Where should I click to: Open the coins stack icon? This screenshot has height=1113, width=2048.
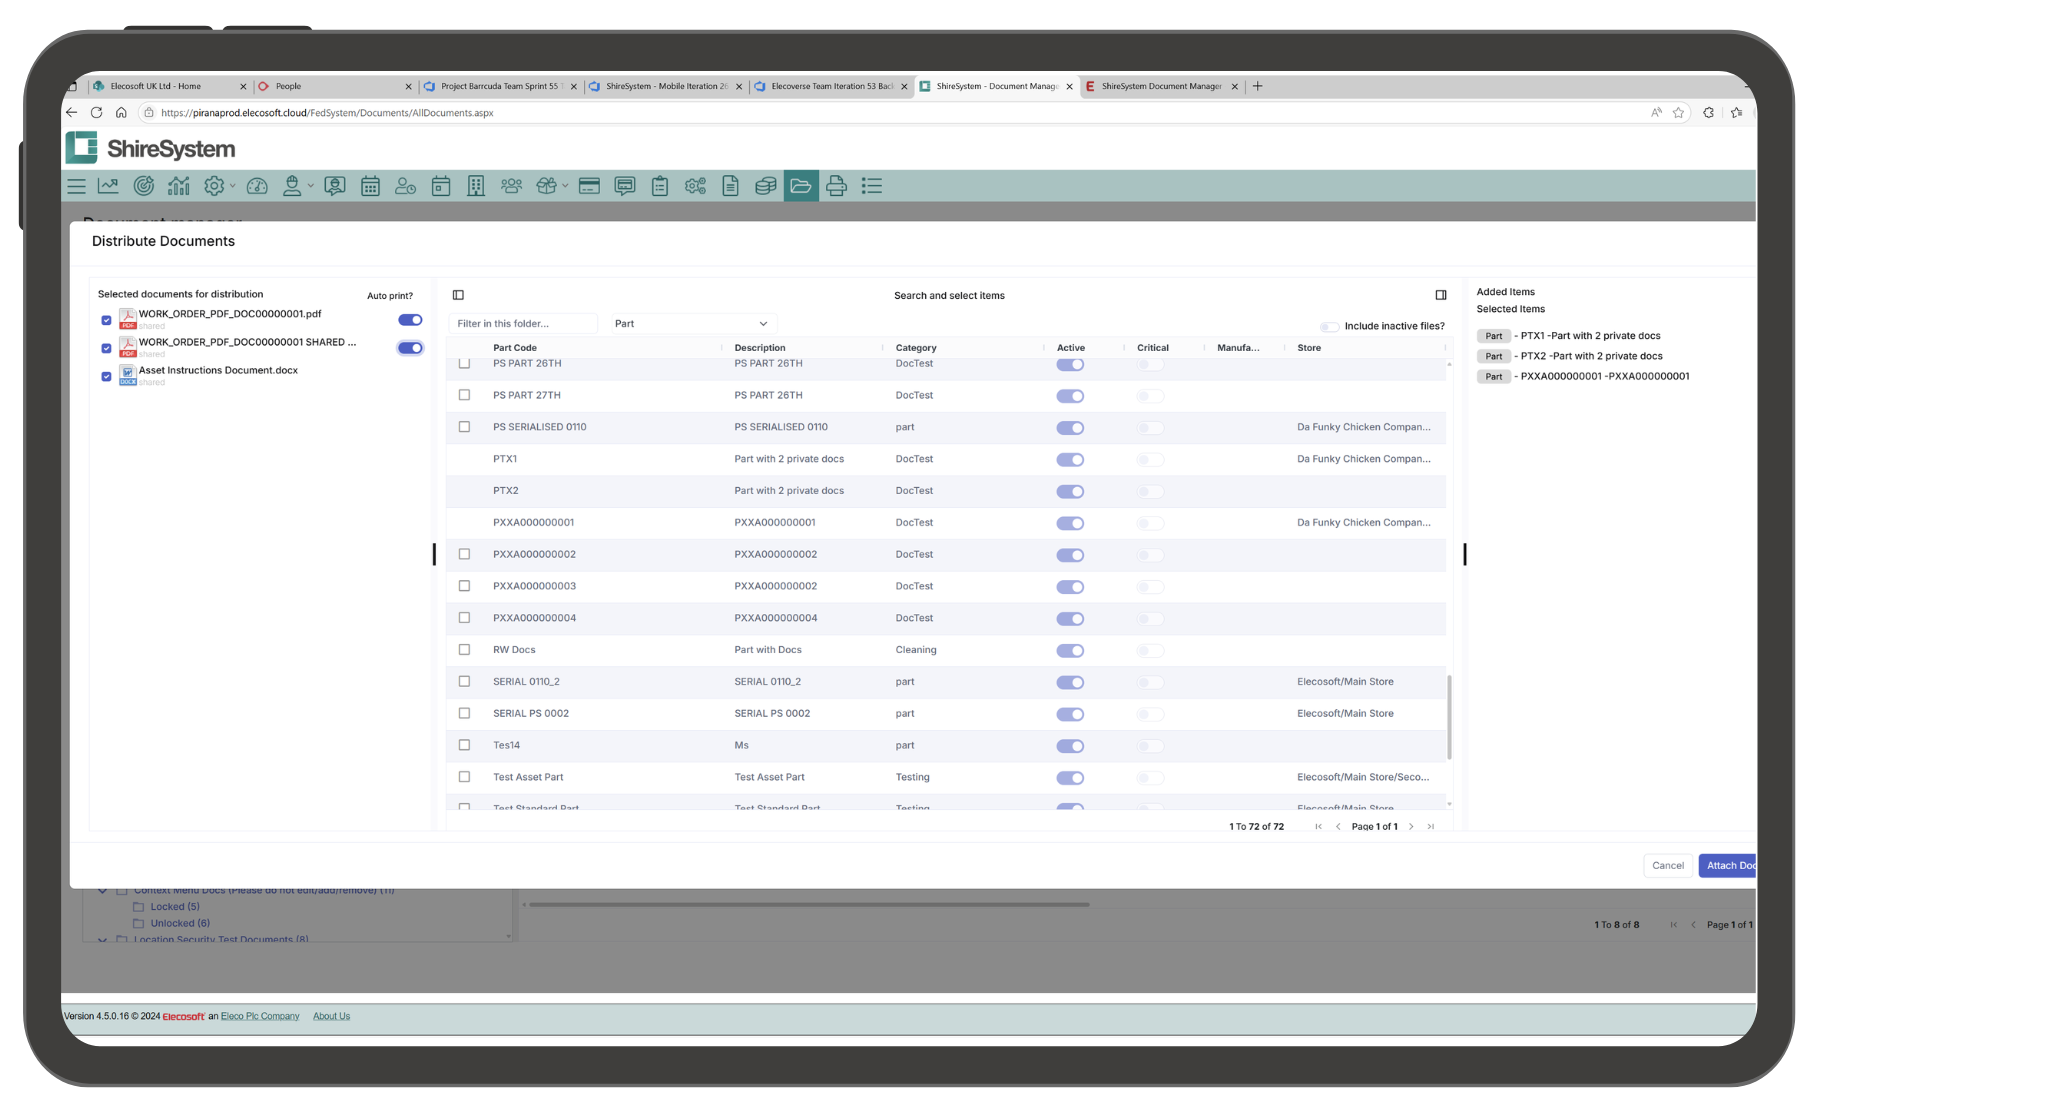coord(765,186)
